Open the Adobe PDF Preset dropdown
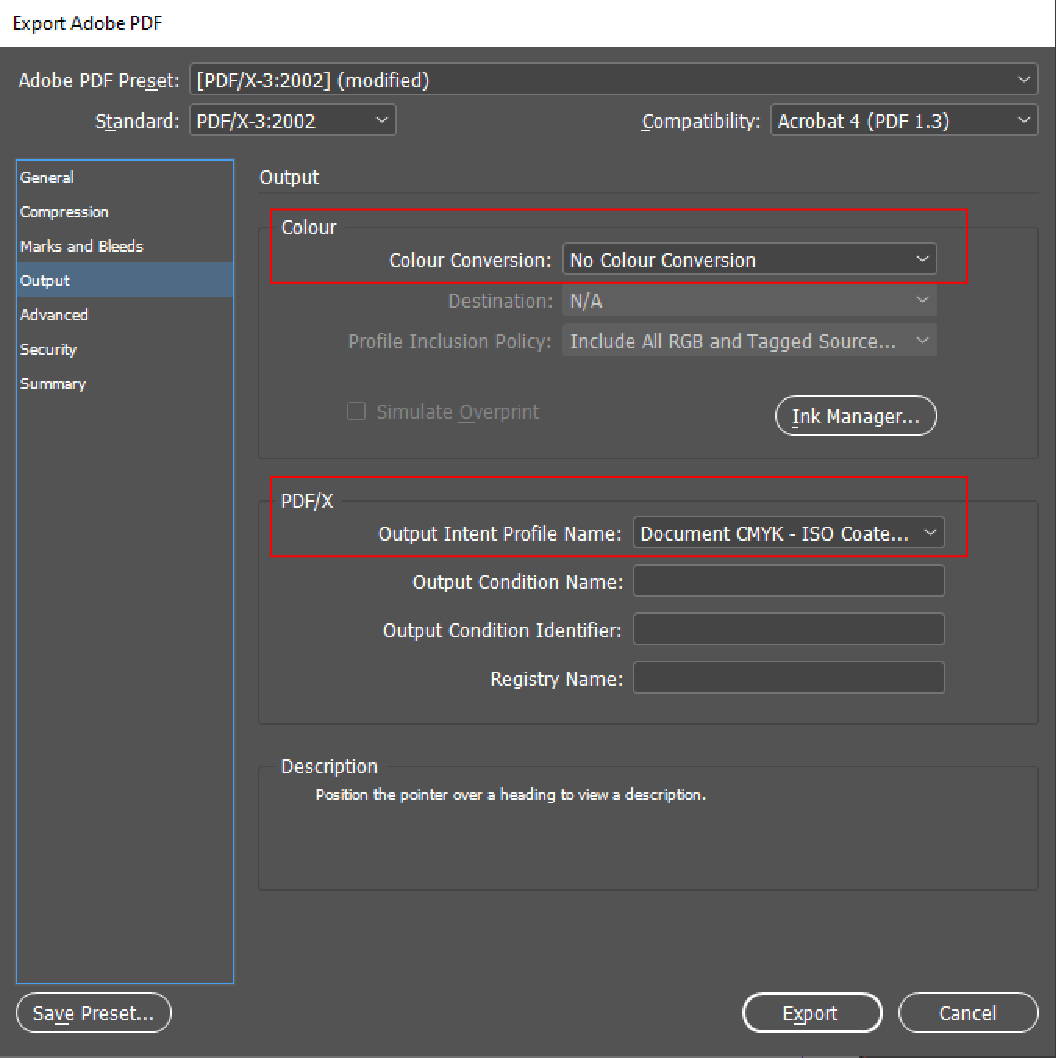The image size is (1056, 1058). pyautogui.click(x=614, y=80)
